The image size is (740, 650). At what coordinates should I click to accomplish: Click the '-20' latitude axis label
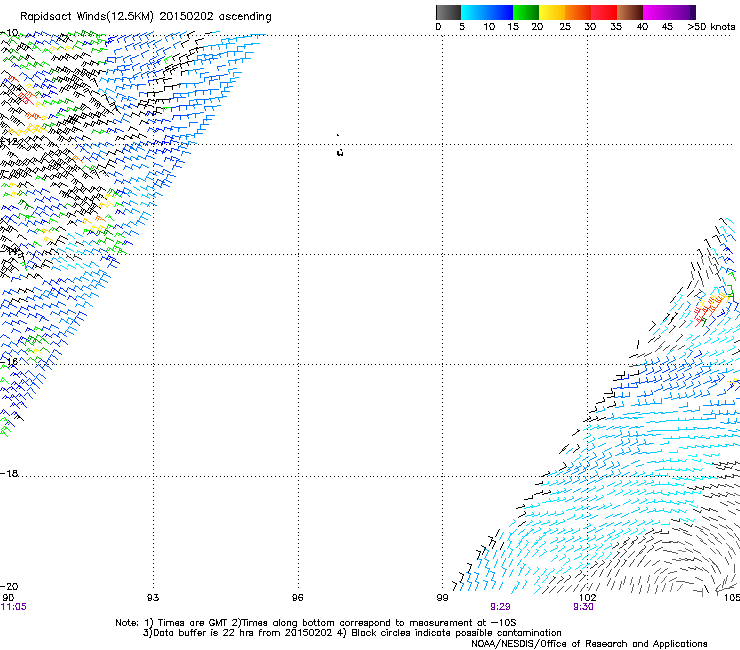tap(9, 587)
